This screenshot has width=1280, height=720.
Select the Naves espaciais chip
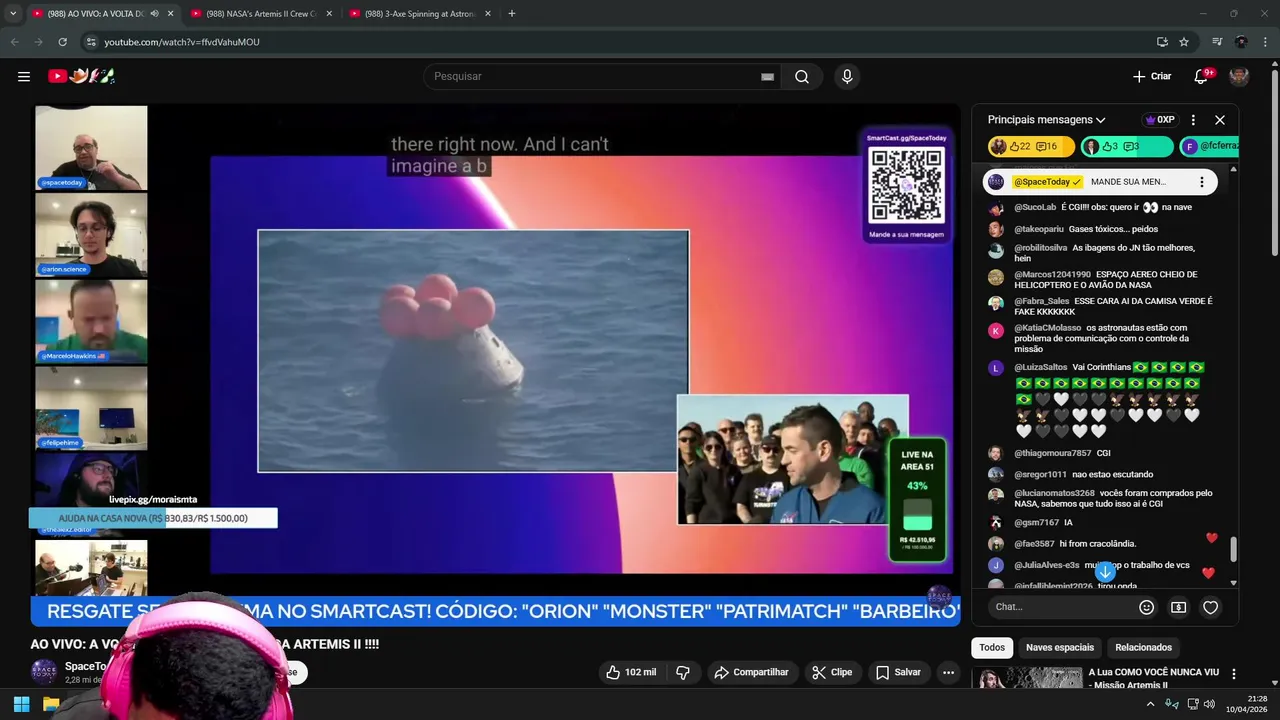pyautogui.click(x=1060, y=648)
